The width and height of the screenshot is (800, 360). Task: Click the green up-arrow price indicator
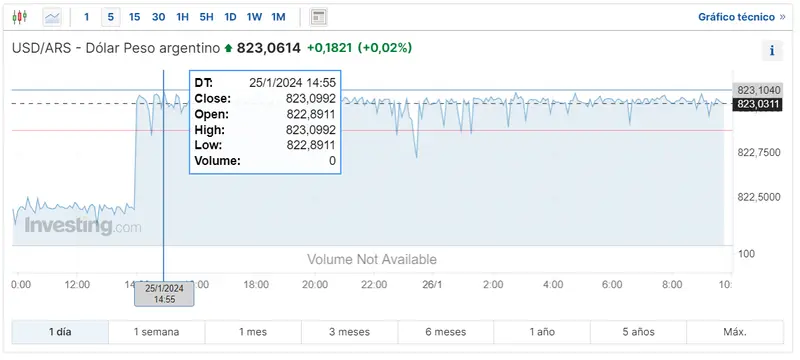pyautogui.click(x=228, y=48)
